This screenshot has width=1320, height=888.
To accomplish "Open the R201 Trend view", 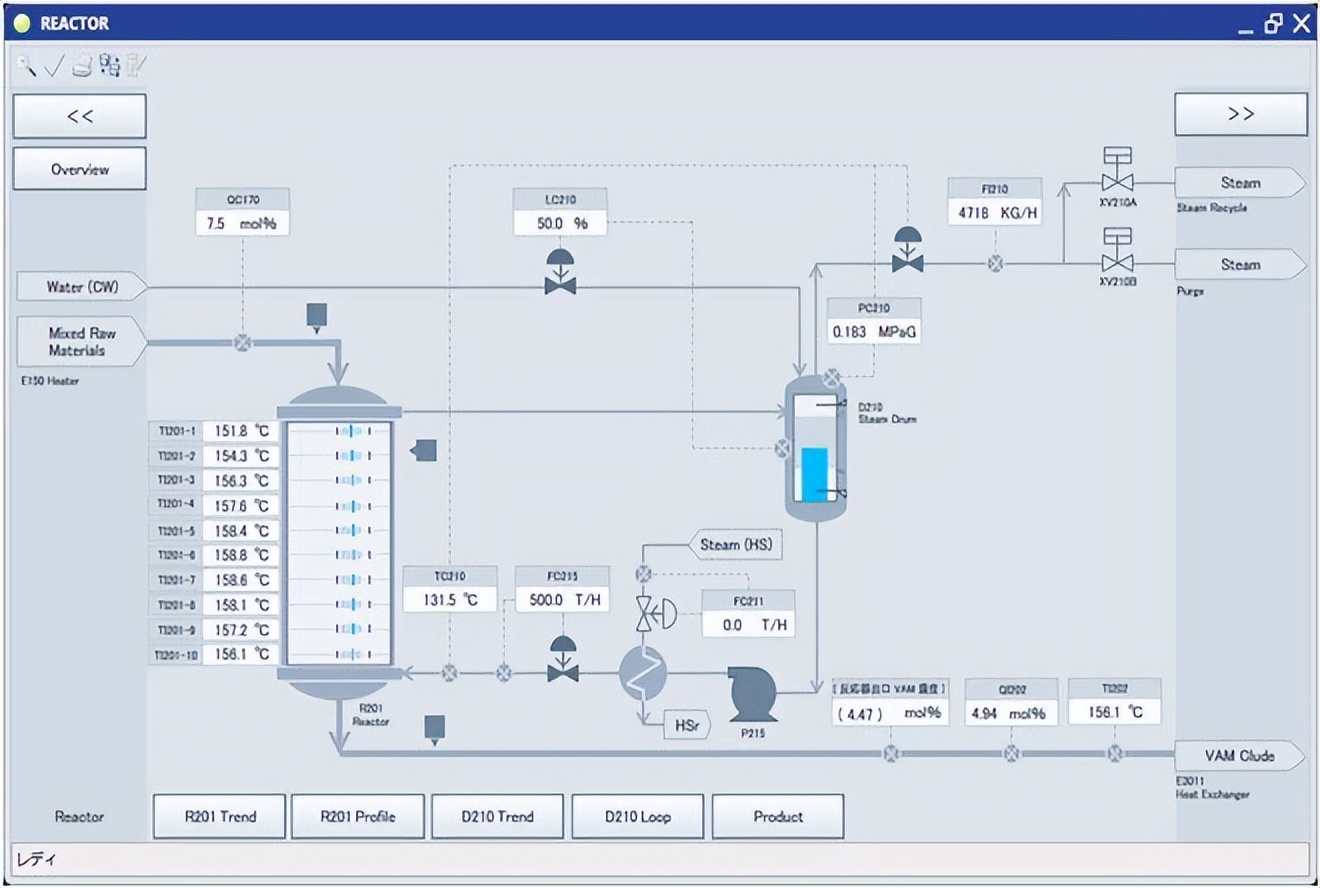I will (x=219, y=817).
